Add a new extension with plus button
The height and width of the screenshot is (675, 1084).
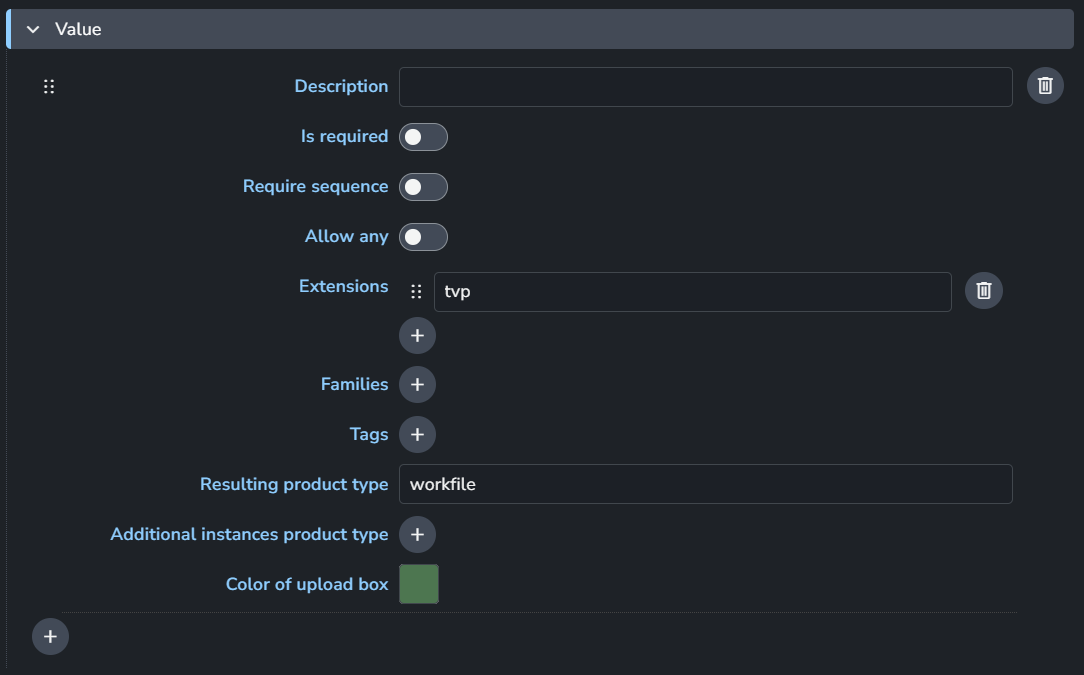pyautogui.click(x=417, y=335)
